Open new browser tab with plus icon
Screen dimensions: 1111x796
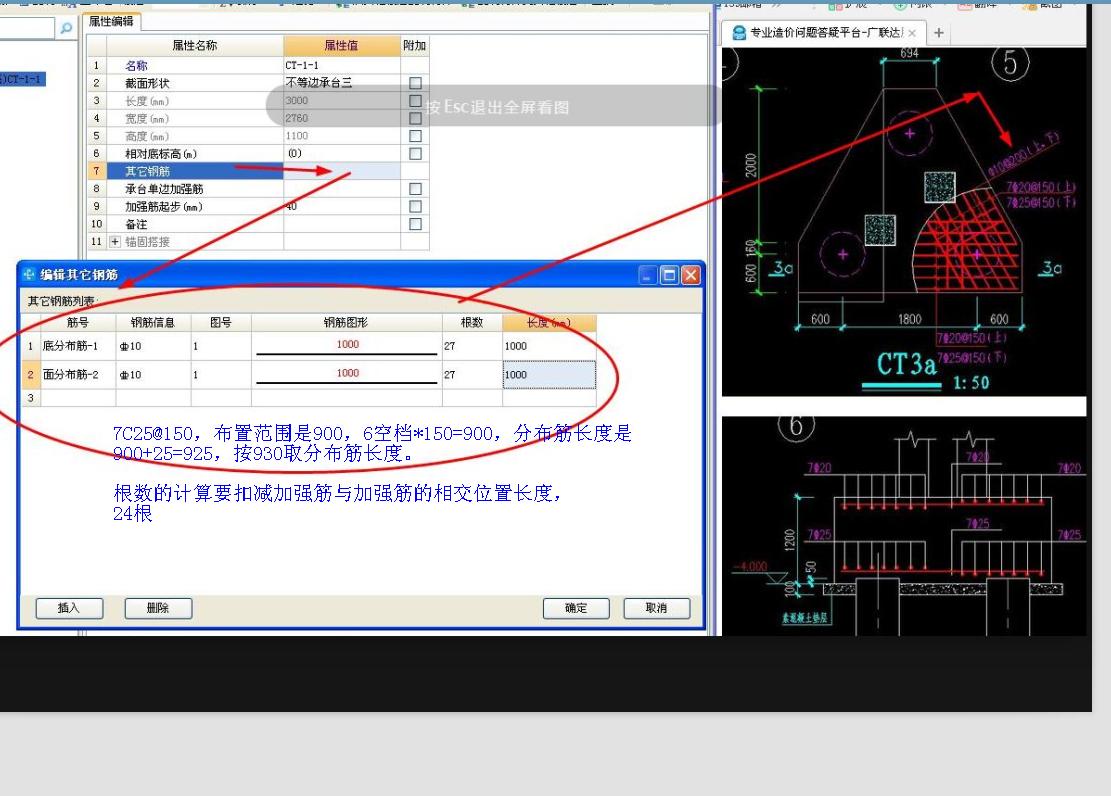coord(939,33)
